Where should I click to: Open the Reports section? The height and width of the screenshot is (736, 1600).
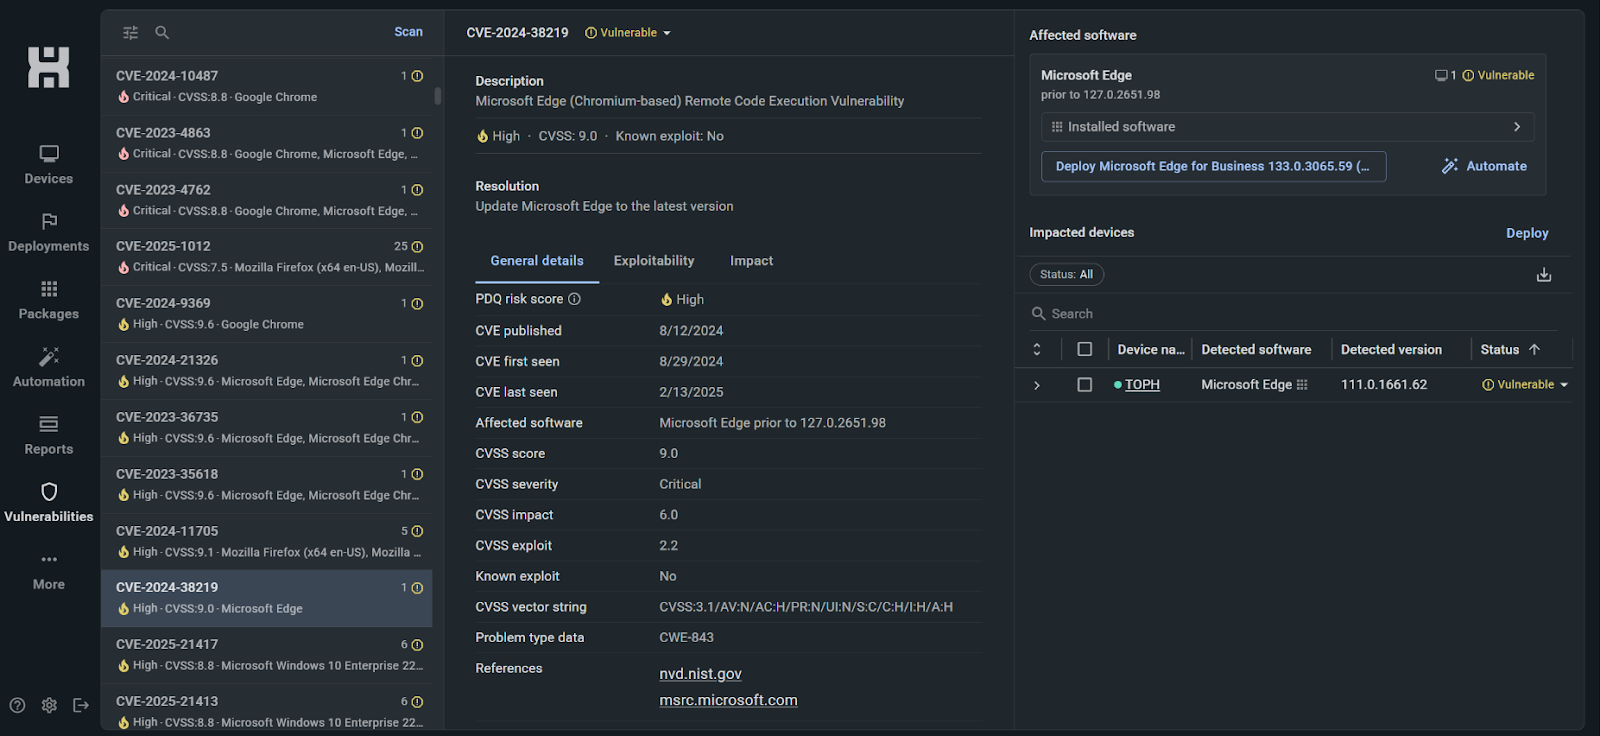pyautogui.click(x=49, y=436)
